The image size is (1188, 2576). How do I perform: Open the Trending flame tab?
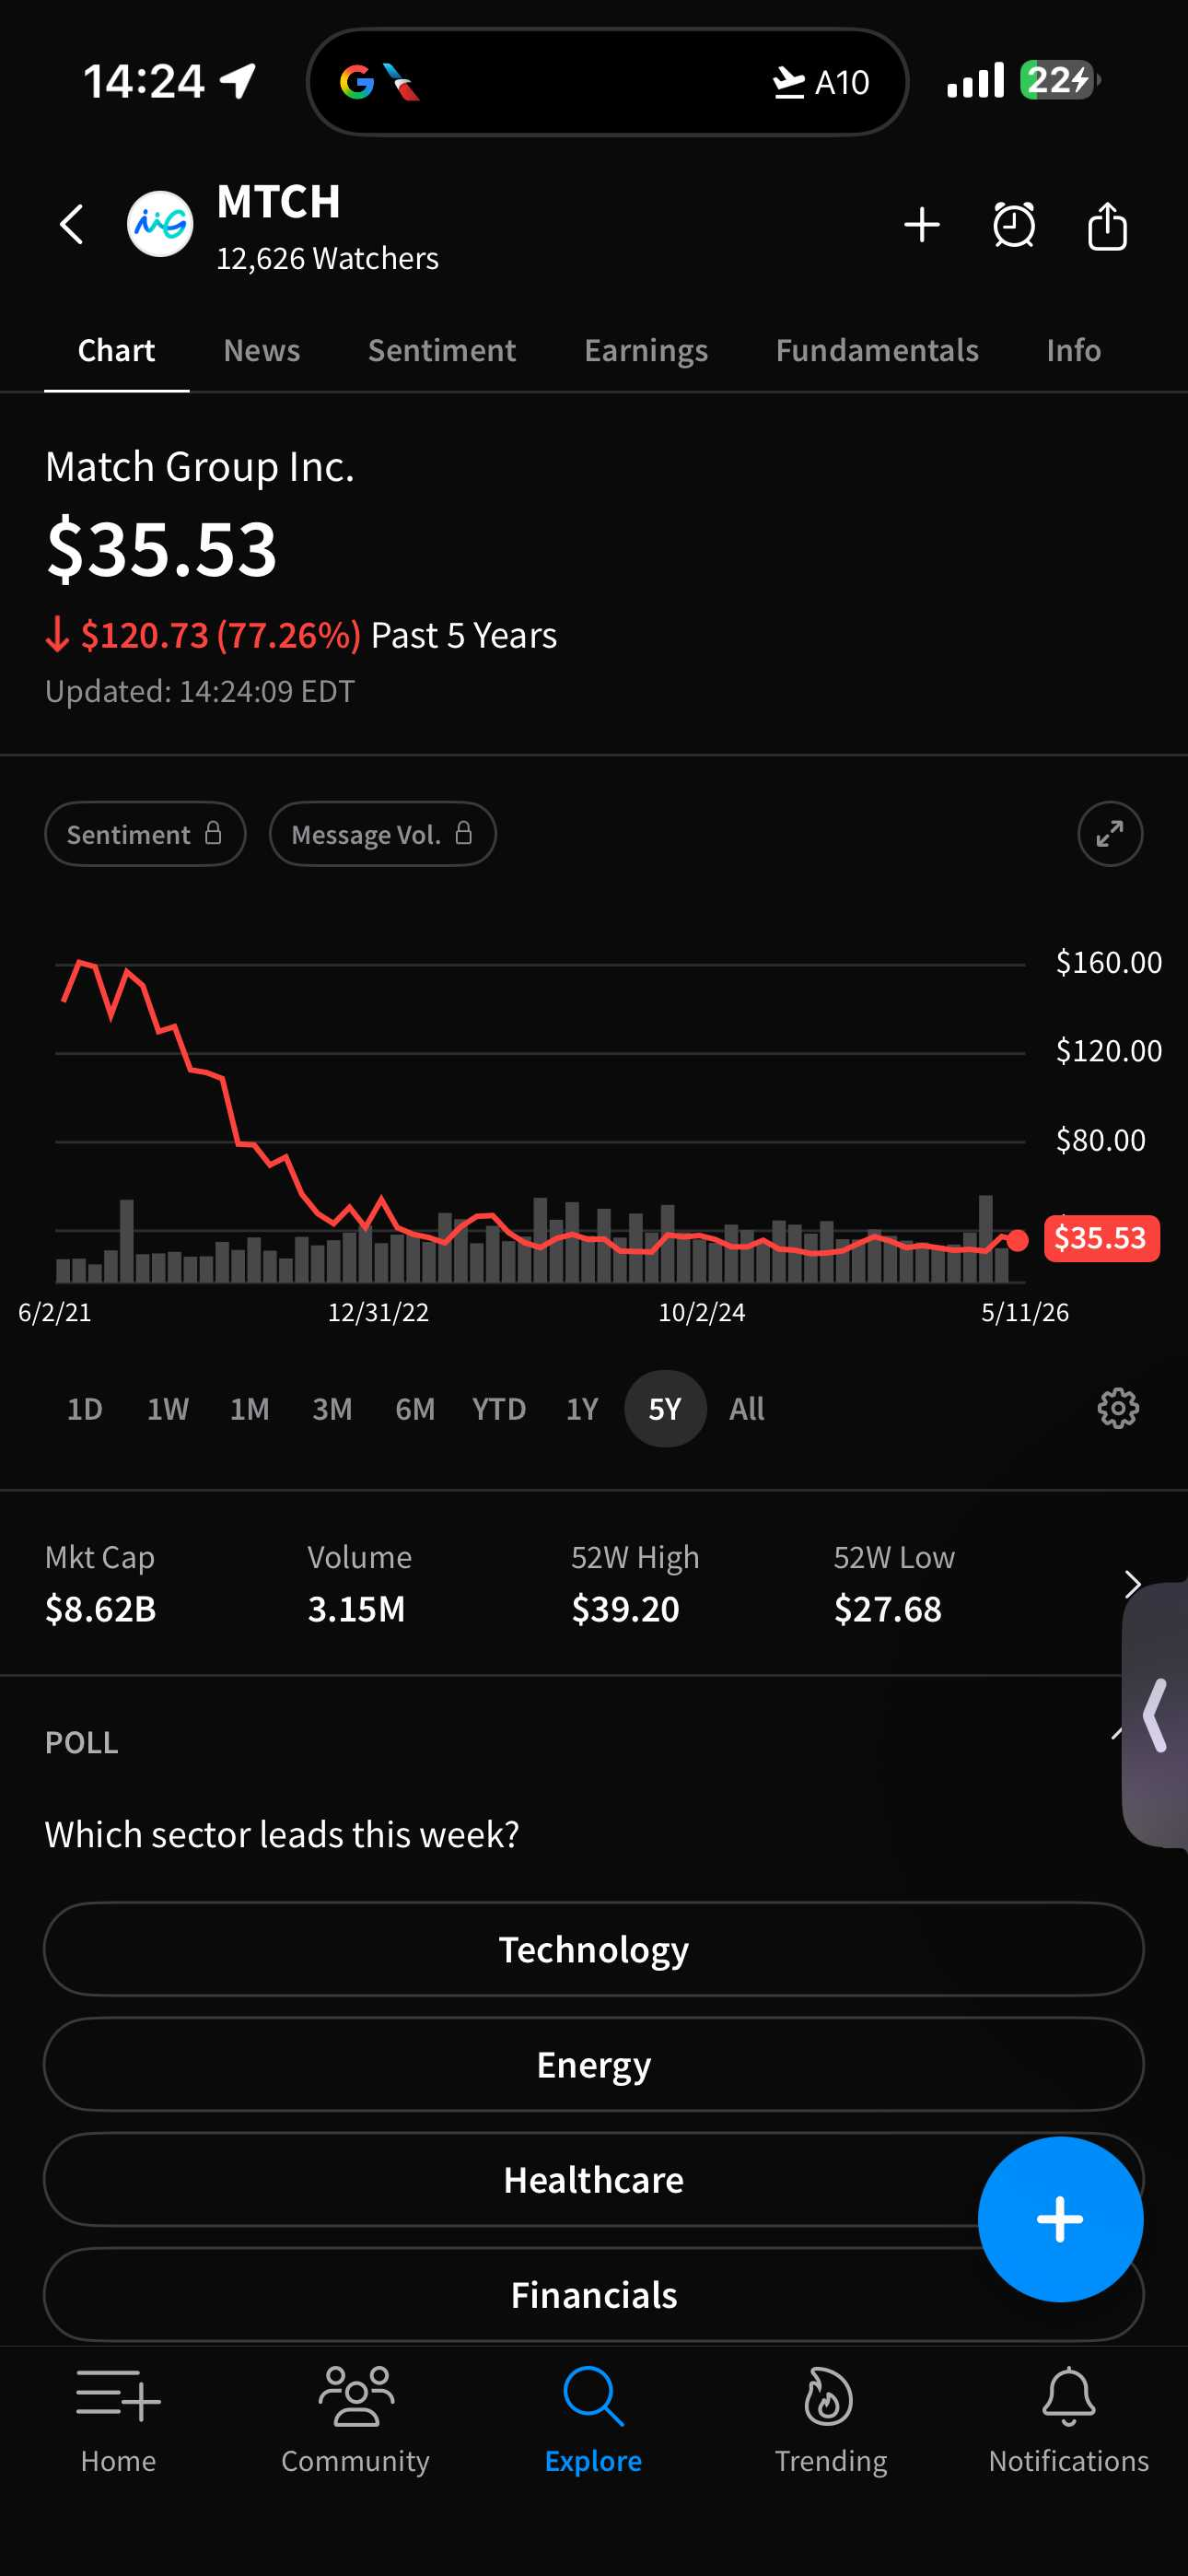(x=830, y=2420)
